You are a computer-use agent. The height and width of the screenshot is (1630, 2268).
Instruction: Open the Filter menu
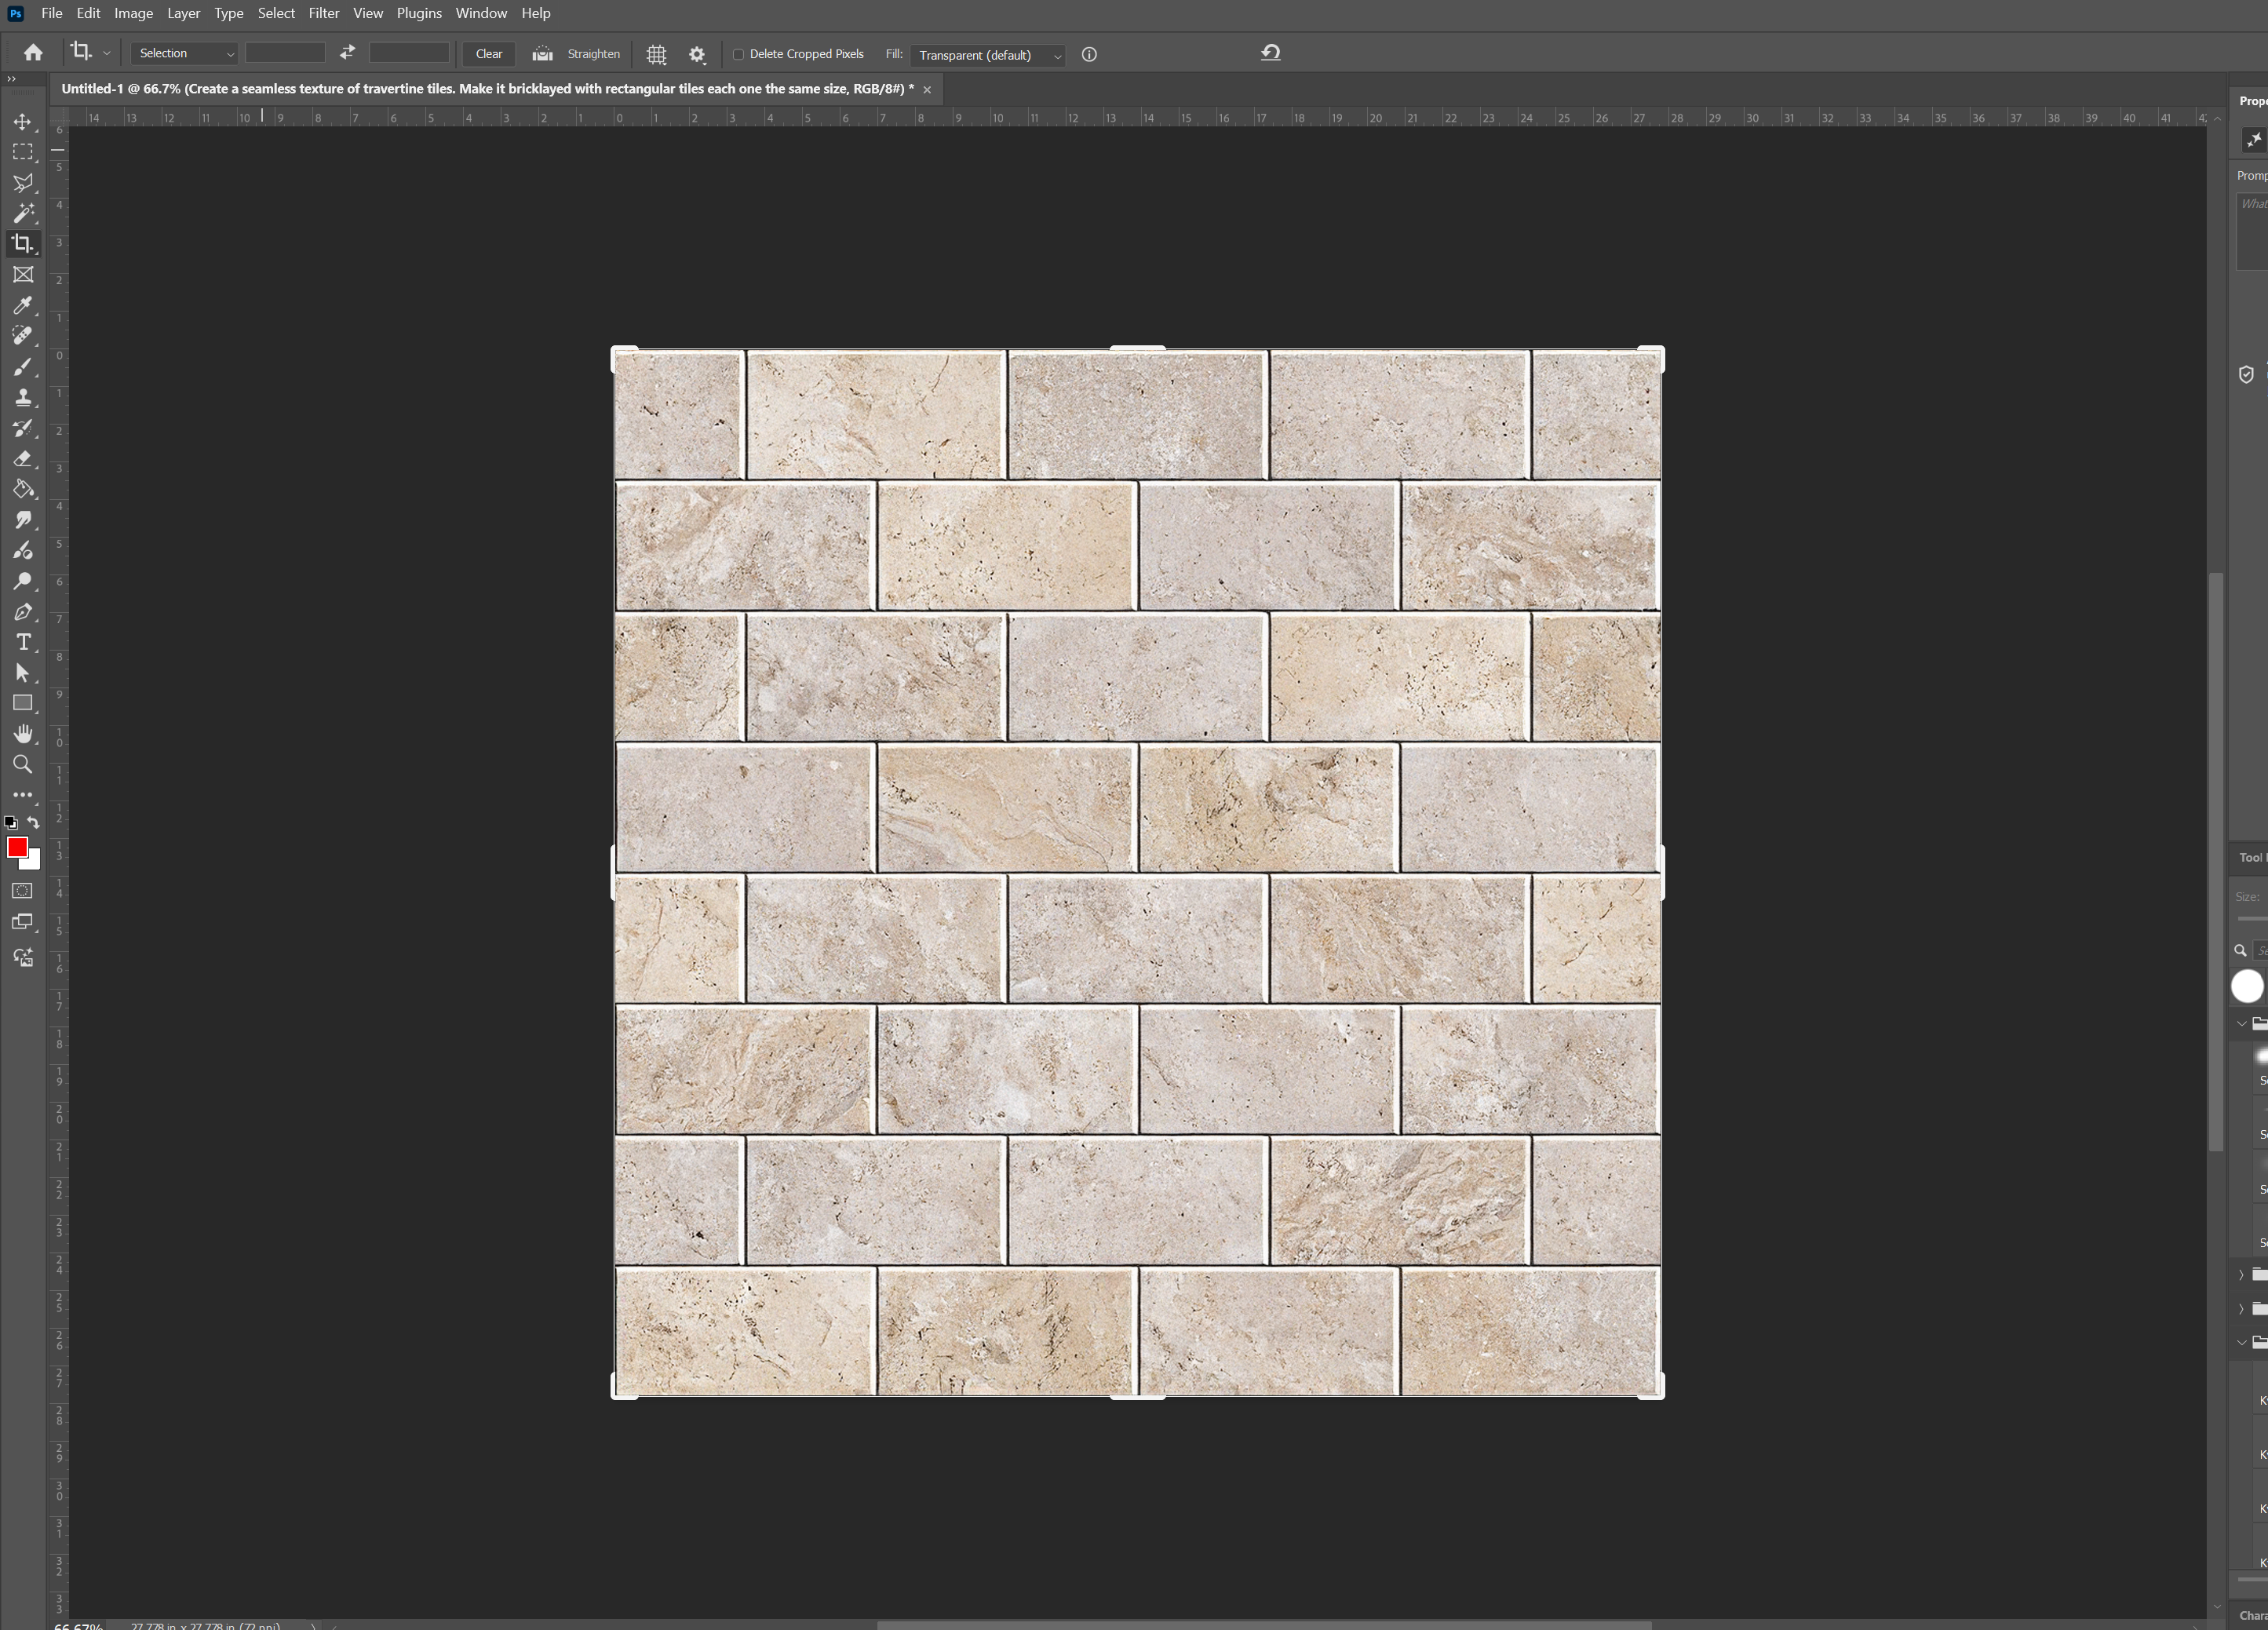[x=323, y=13]
